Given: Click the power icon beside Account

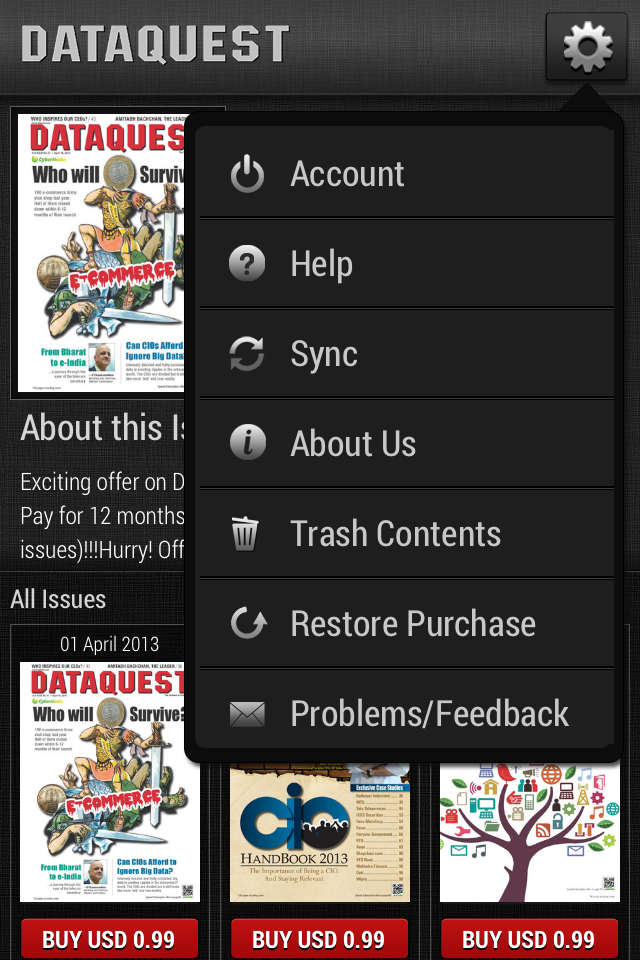Looking at the screenshot, I should click(247, 174).
